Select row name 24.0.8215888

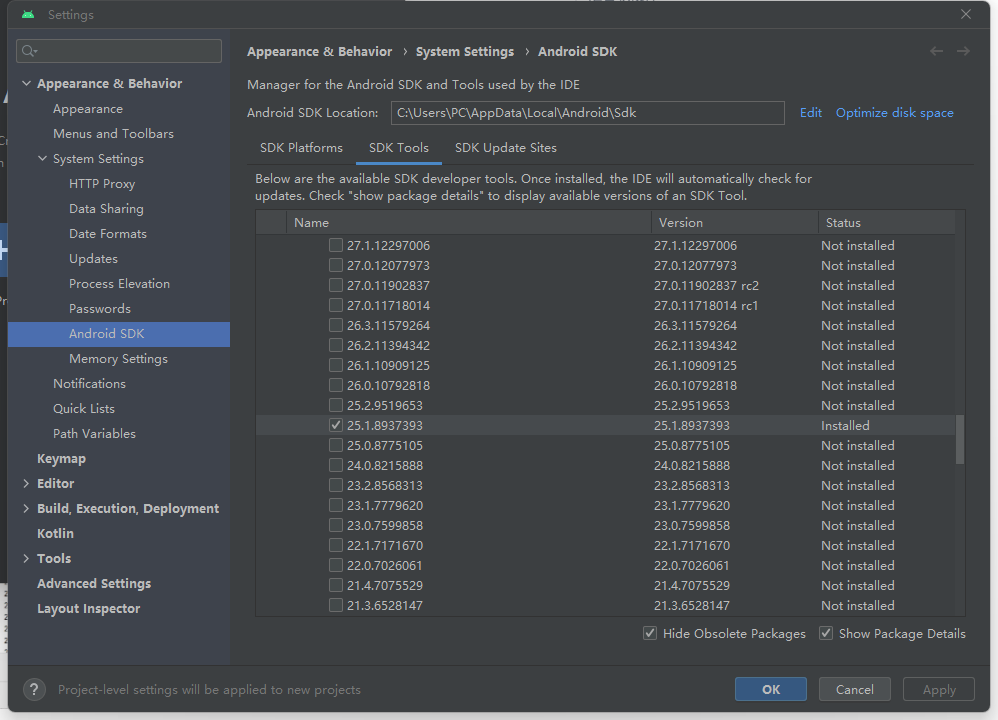[x=384, y=465]
